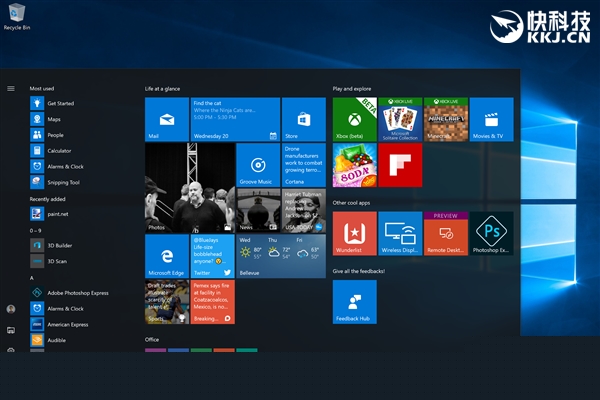
Task: Launch the Xbox (beta) tile
Action: [x=355, y=119]
